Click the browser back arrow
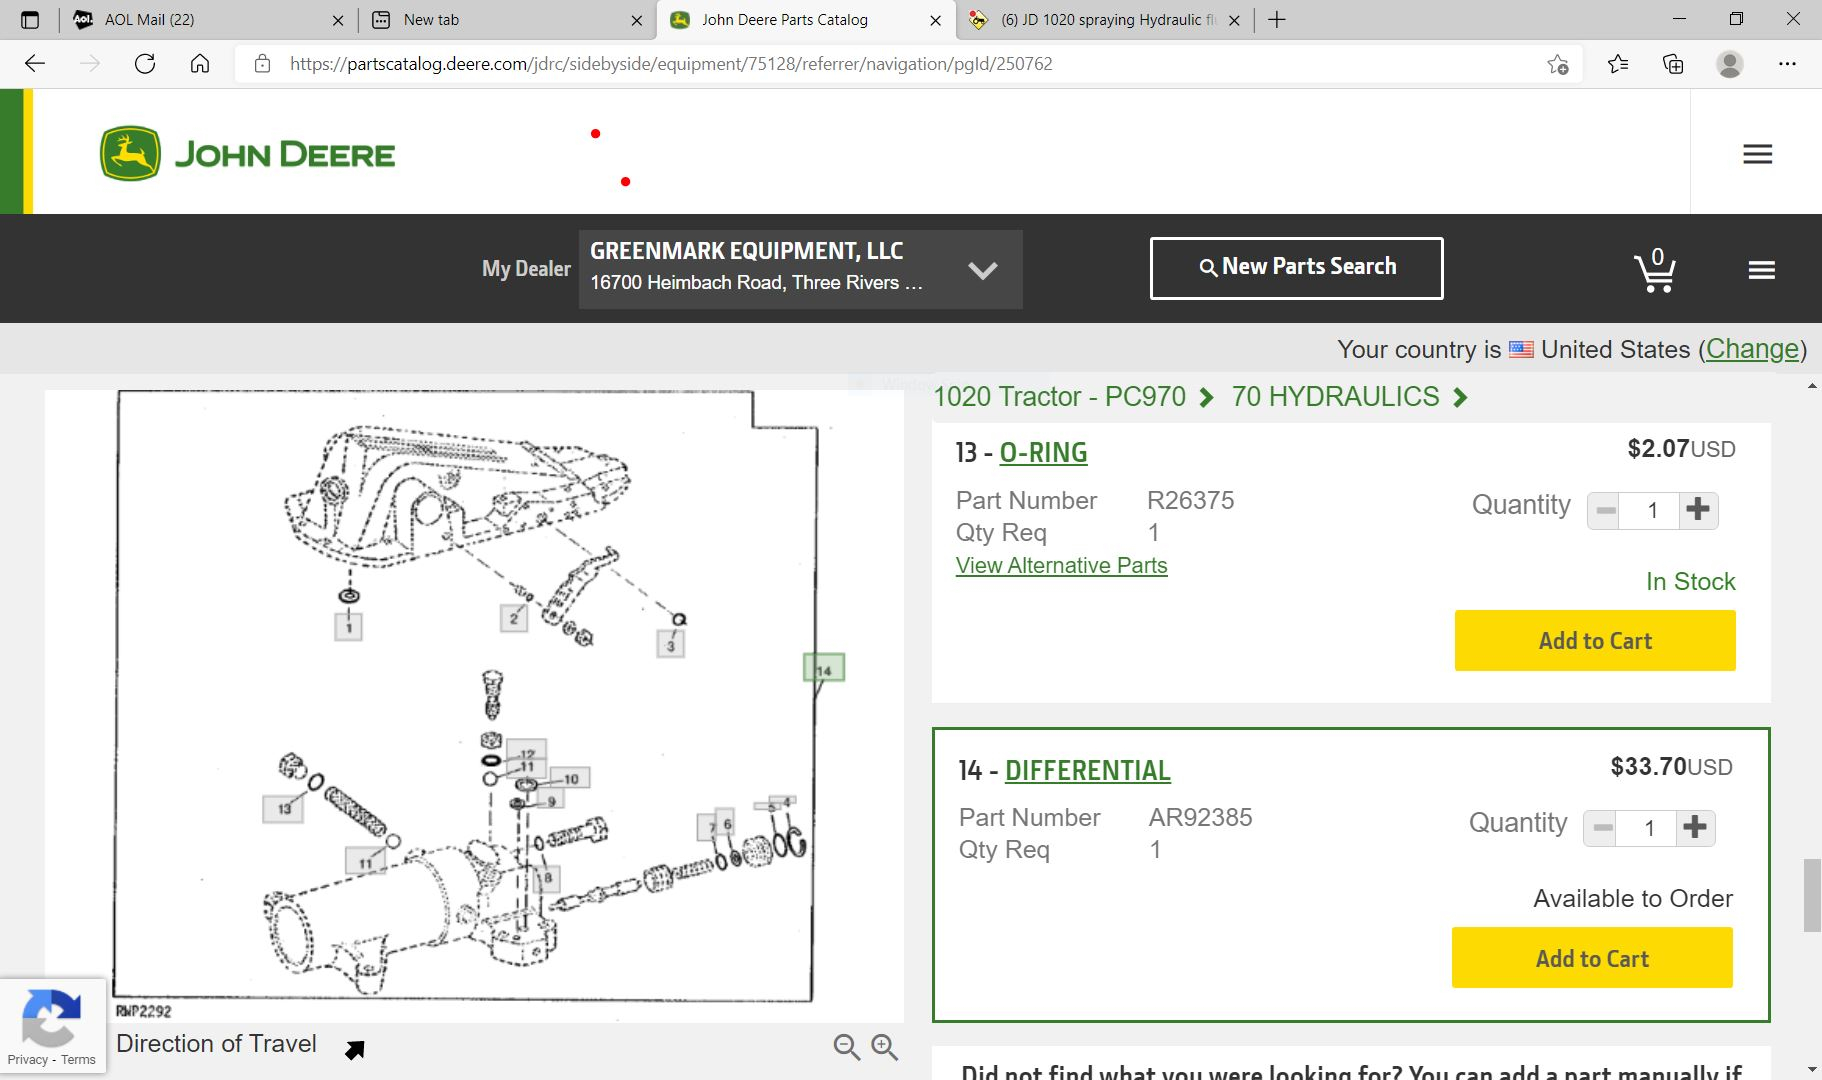1822x1080 pixels. tap(35, 64)
